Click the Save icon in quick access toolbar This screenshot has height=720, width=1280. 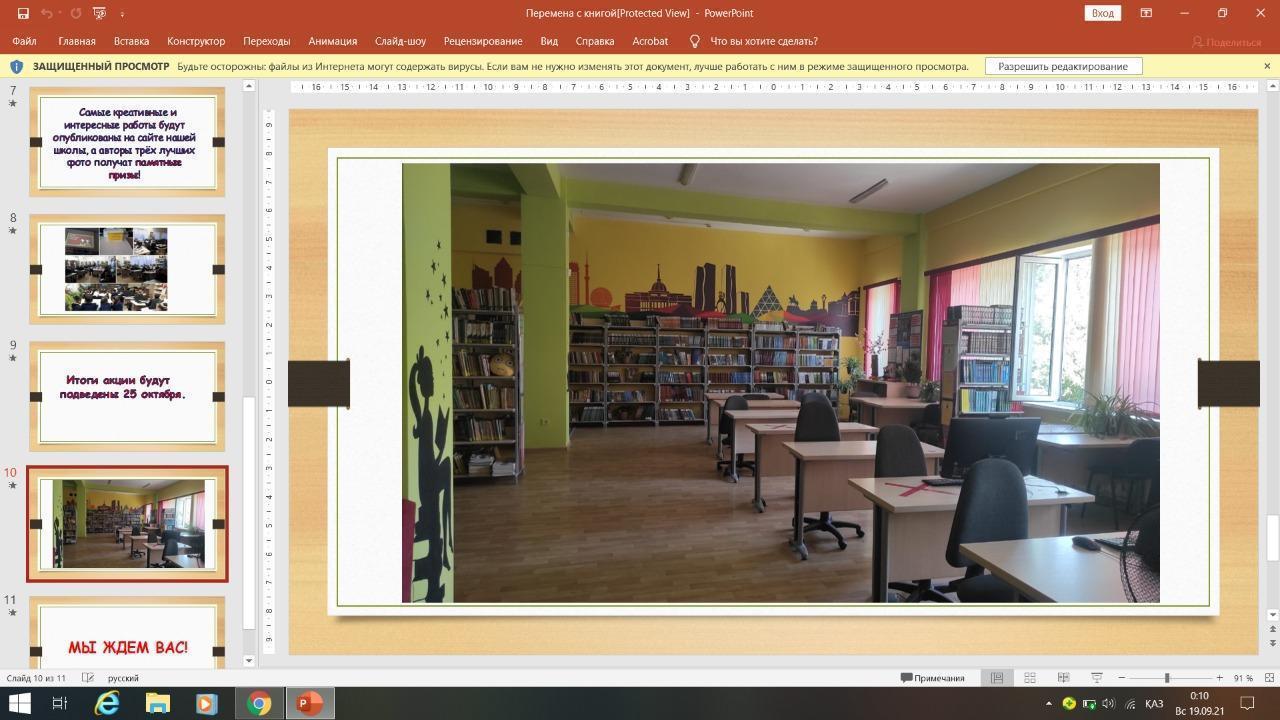click(x=23, y=13)
